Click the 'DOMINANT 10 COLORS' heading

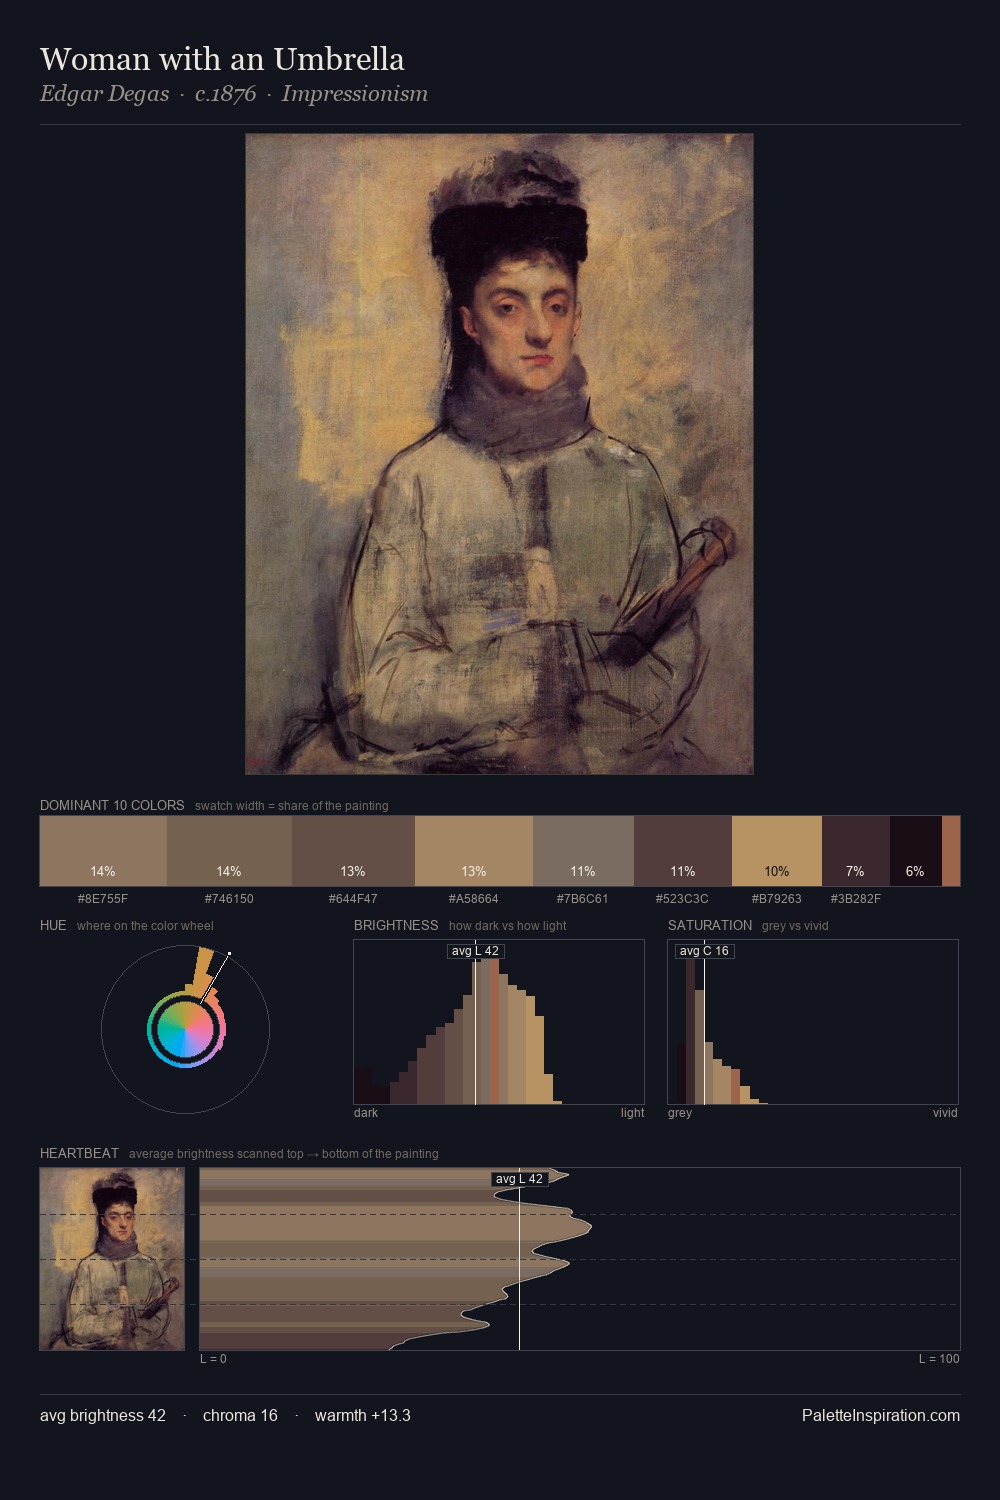tap(112, 805)
